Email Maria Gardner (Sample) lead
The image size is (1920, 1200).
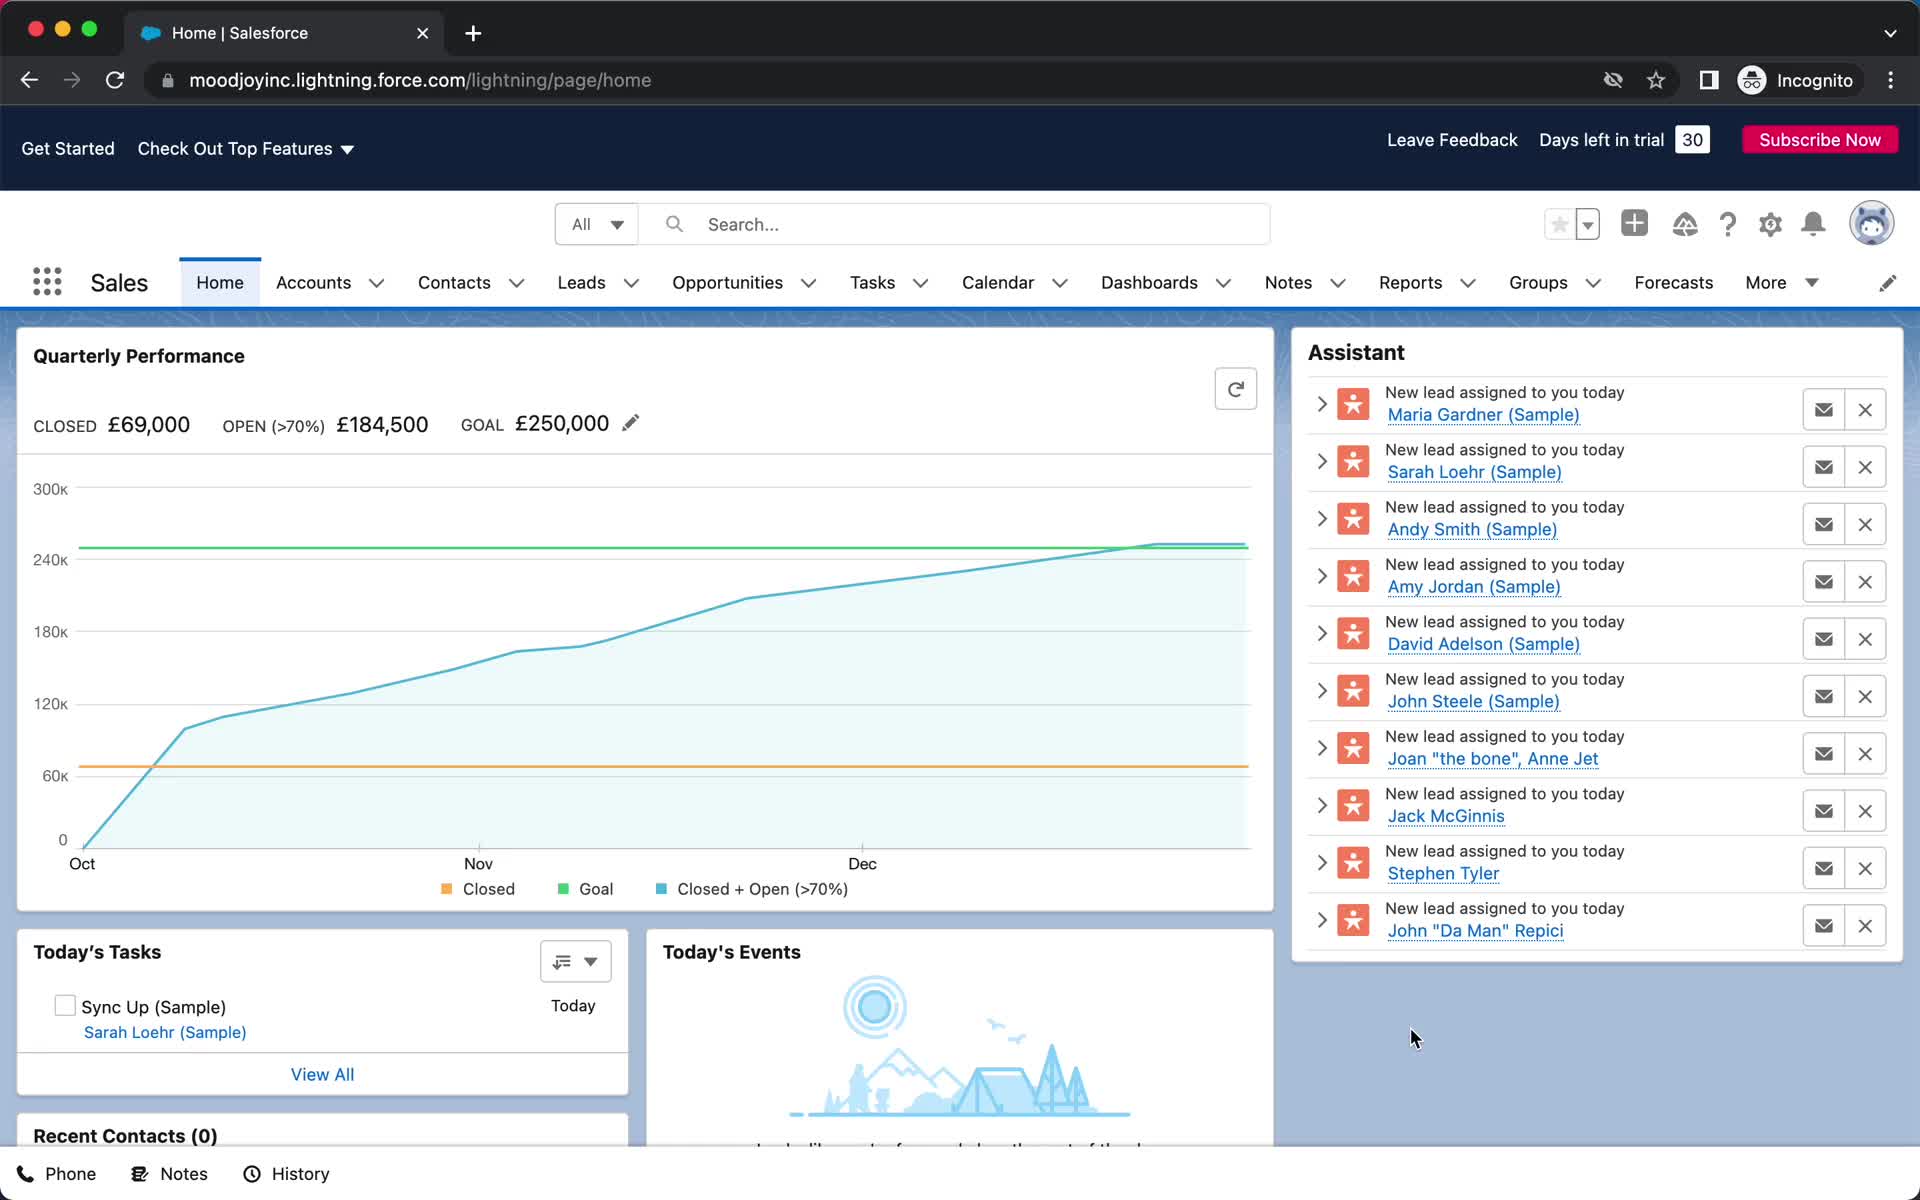(x=1823, y=410)
